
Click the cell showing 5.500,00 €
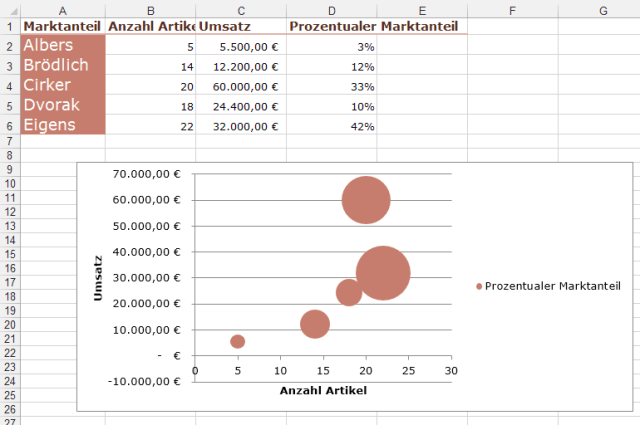click(x=240, y=46)
